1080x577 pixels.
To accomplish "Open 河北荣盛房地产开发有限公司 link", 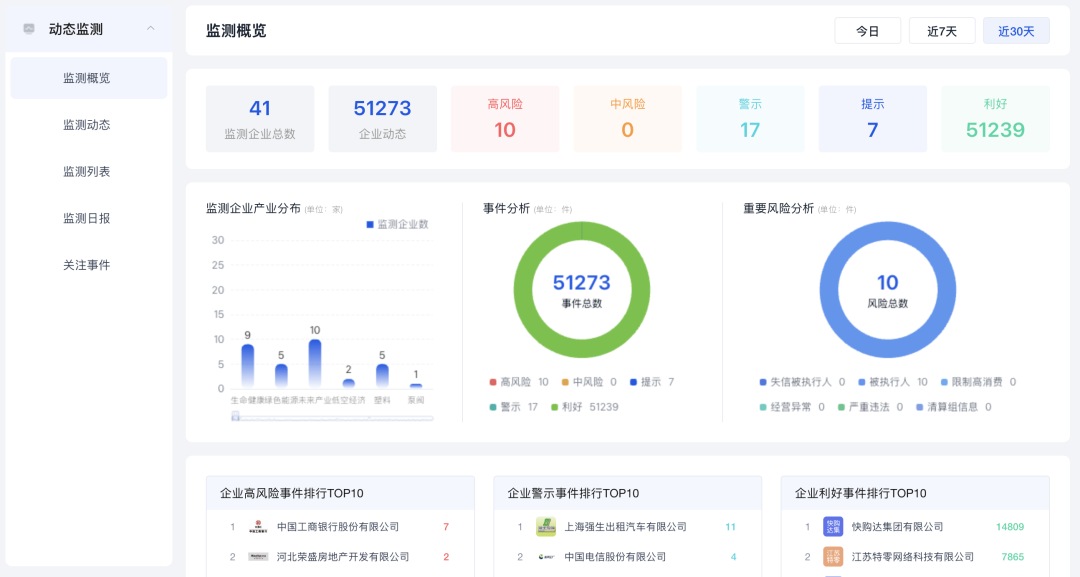I will [x=343, y=556].
